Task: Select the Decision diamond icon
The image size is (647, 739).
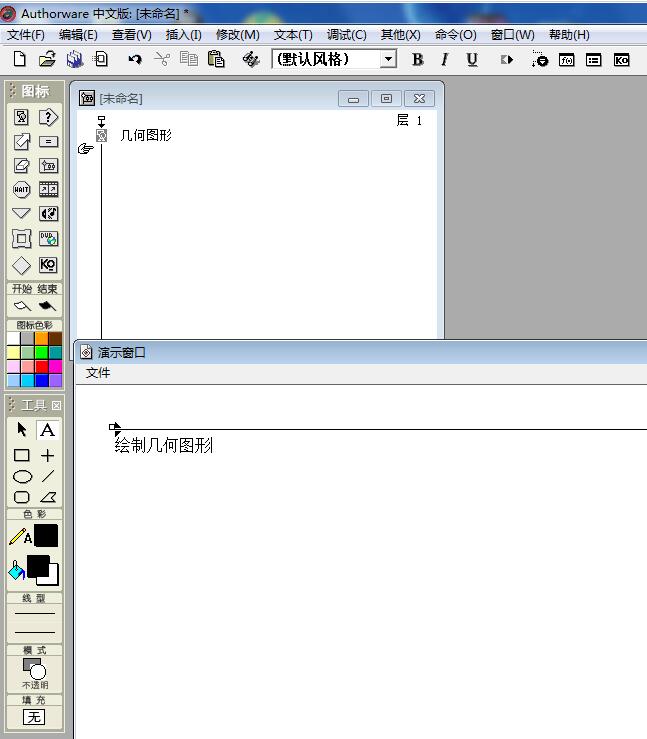Action: tap(21, 265)
